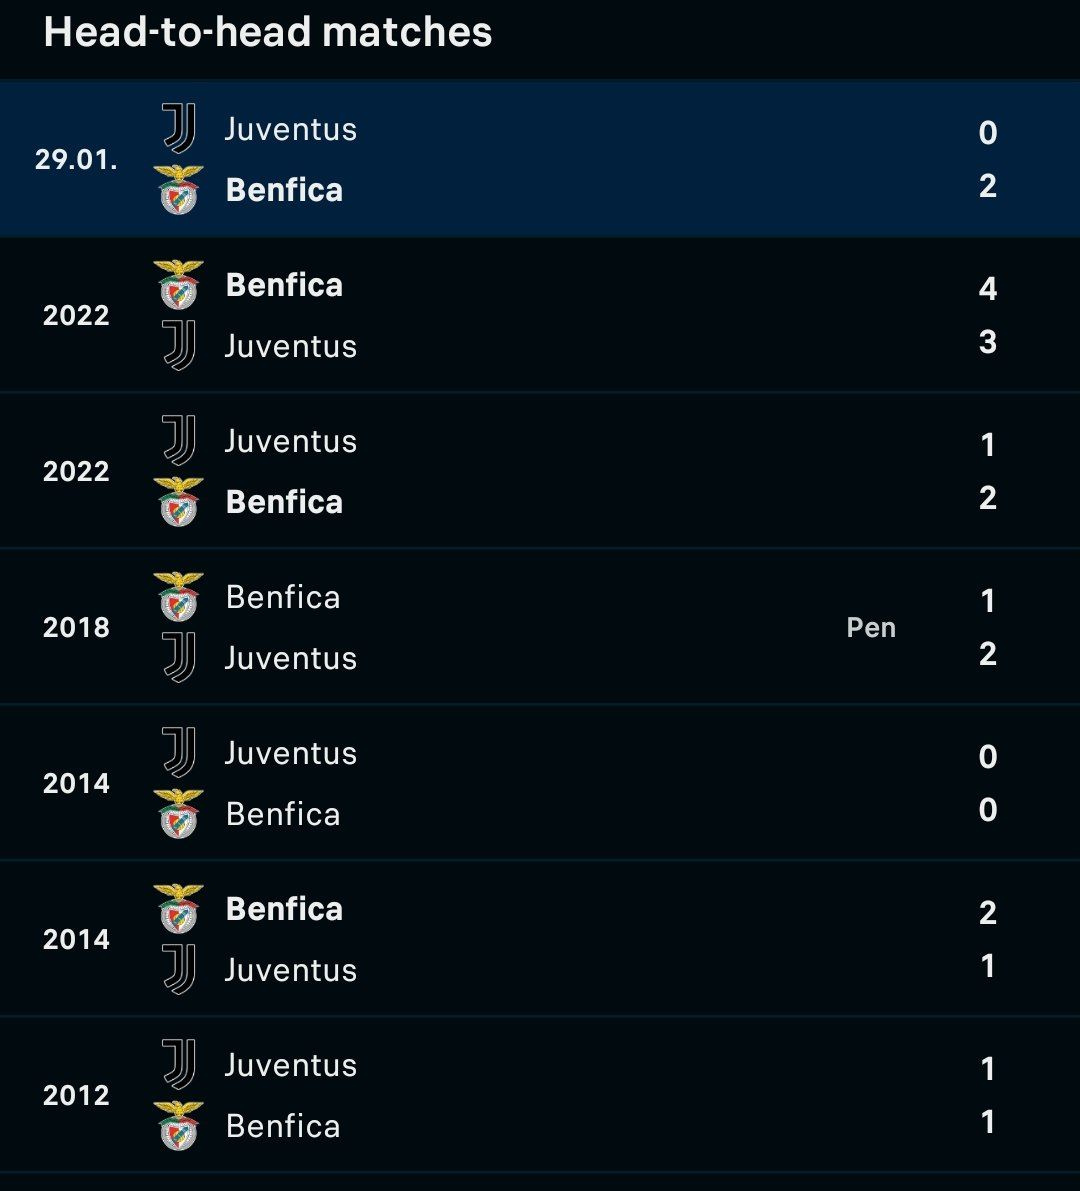The height and width of the screenshot is (1191, 1080).
Task: Click the 29.01. match date
Action: (x=77, y=160)
